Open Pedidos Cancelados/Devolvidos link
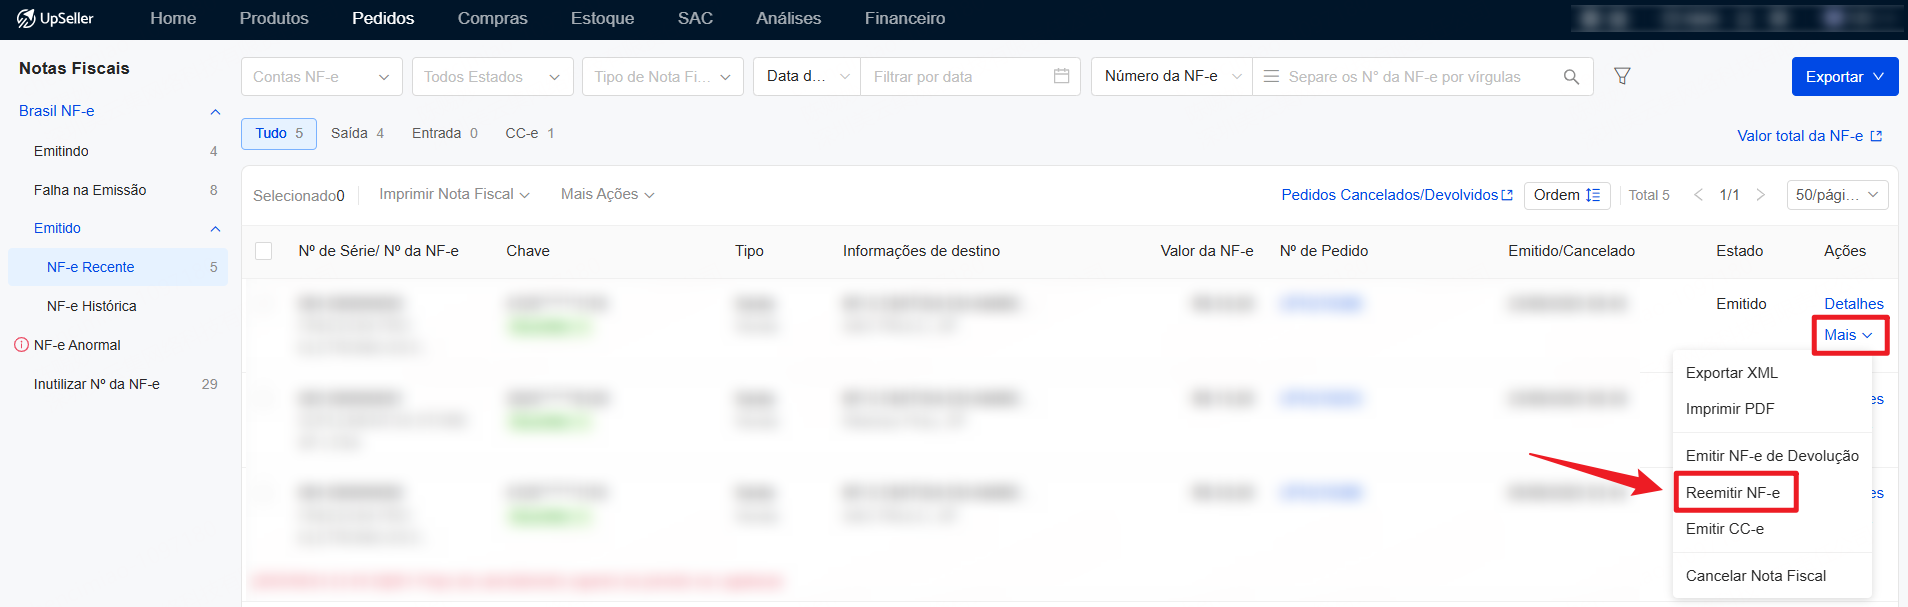 (1397, 195)
